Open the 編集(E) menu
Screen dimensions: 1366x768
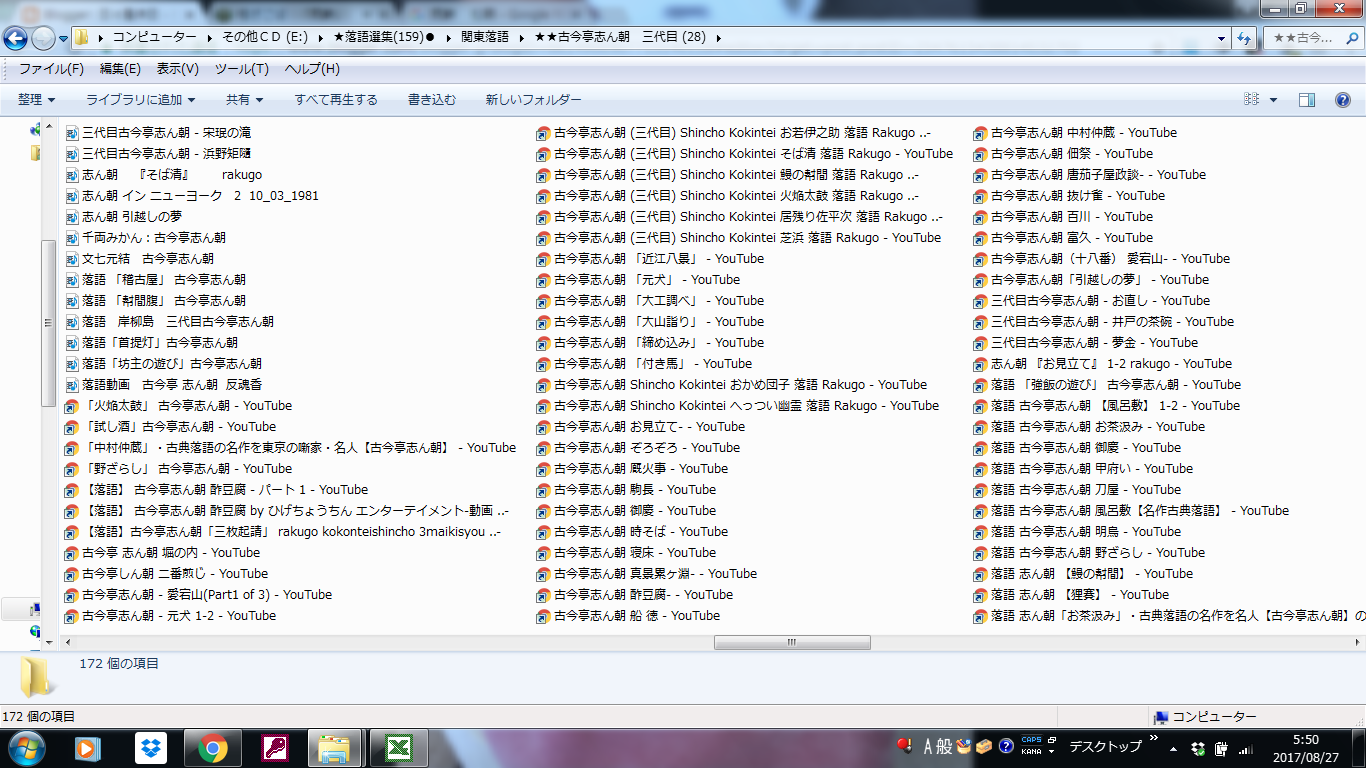tap(120, 69)
